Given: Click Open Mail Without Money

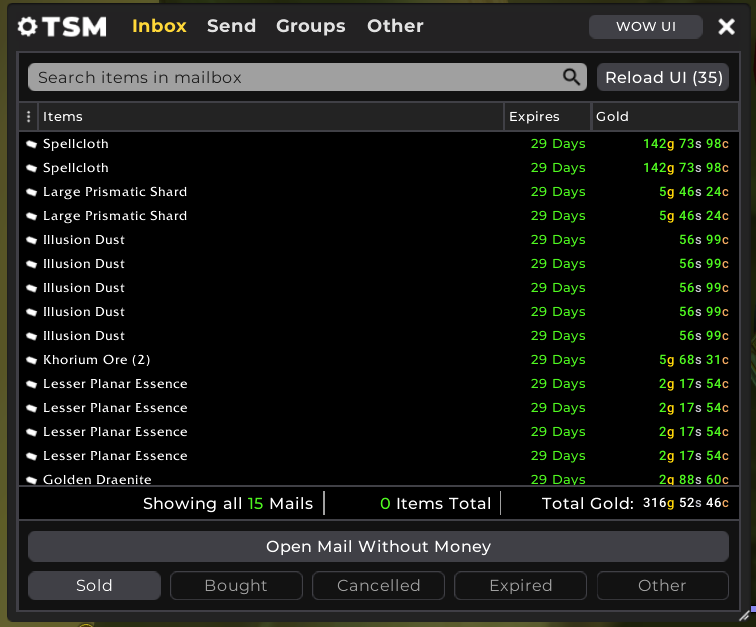Looking at the screenshot, I should [x=378, y=546].
